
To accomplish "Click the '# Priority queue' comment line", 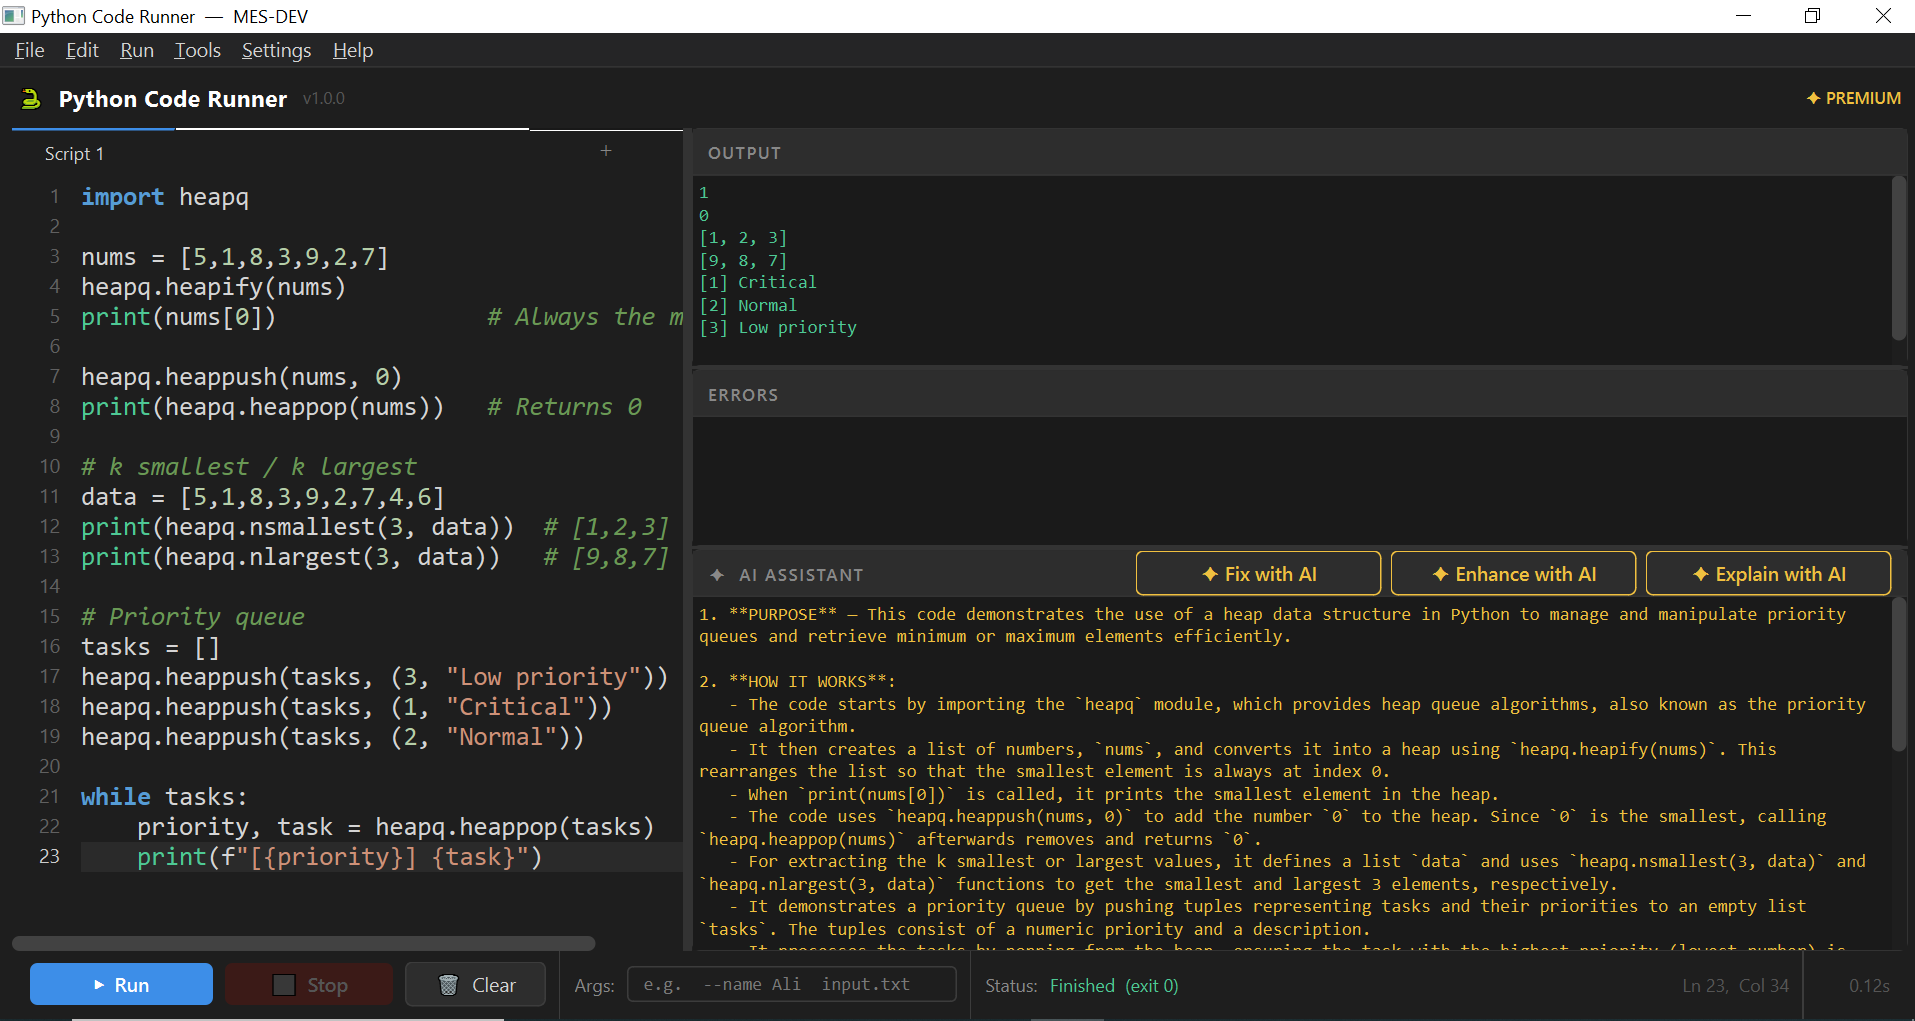I will pyautogui.click(x=193, y=617).
